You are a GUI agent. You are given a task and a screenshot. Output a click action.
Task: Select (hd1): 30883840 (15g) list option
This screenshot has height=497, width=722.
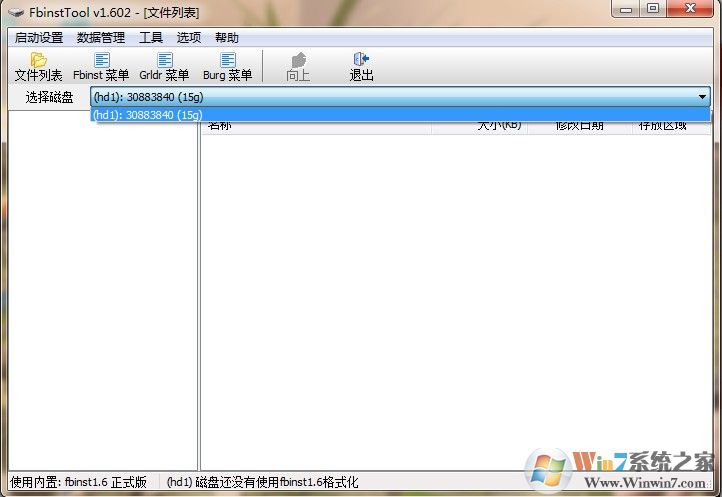[400, 115]
